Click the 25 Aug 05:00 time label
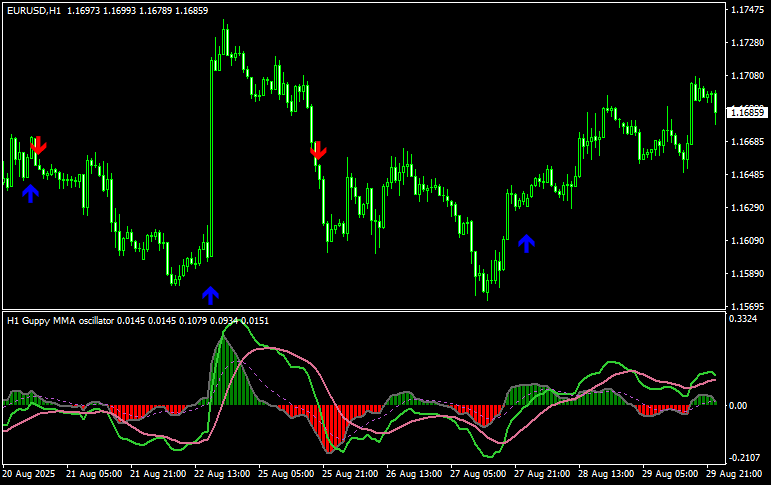This screenshot has width=771, height=485. pyautogui.click(x=286, y=474)
